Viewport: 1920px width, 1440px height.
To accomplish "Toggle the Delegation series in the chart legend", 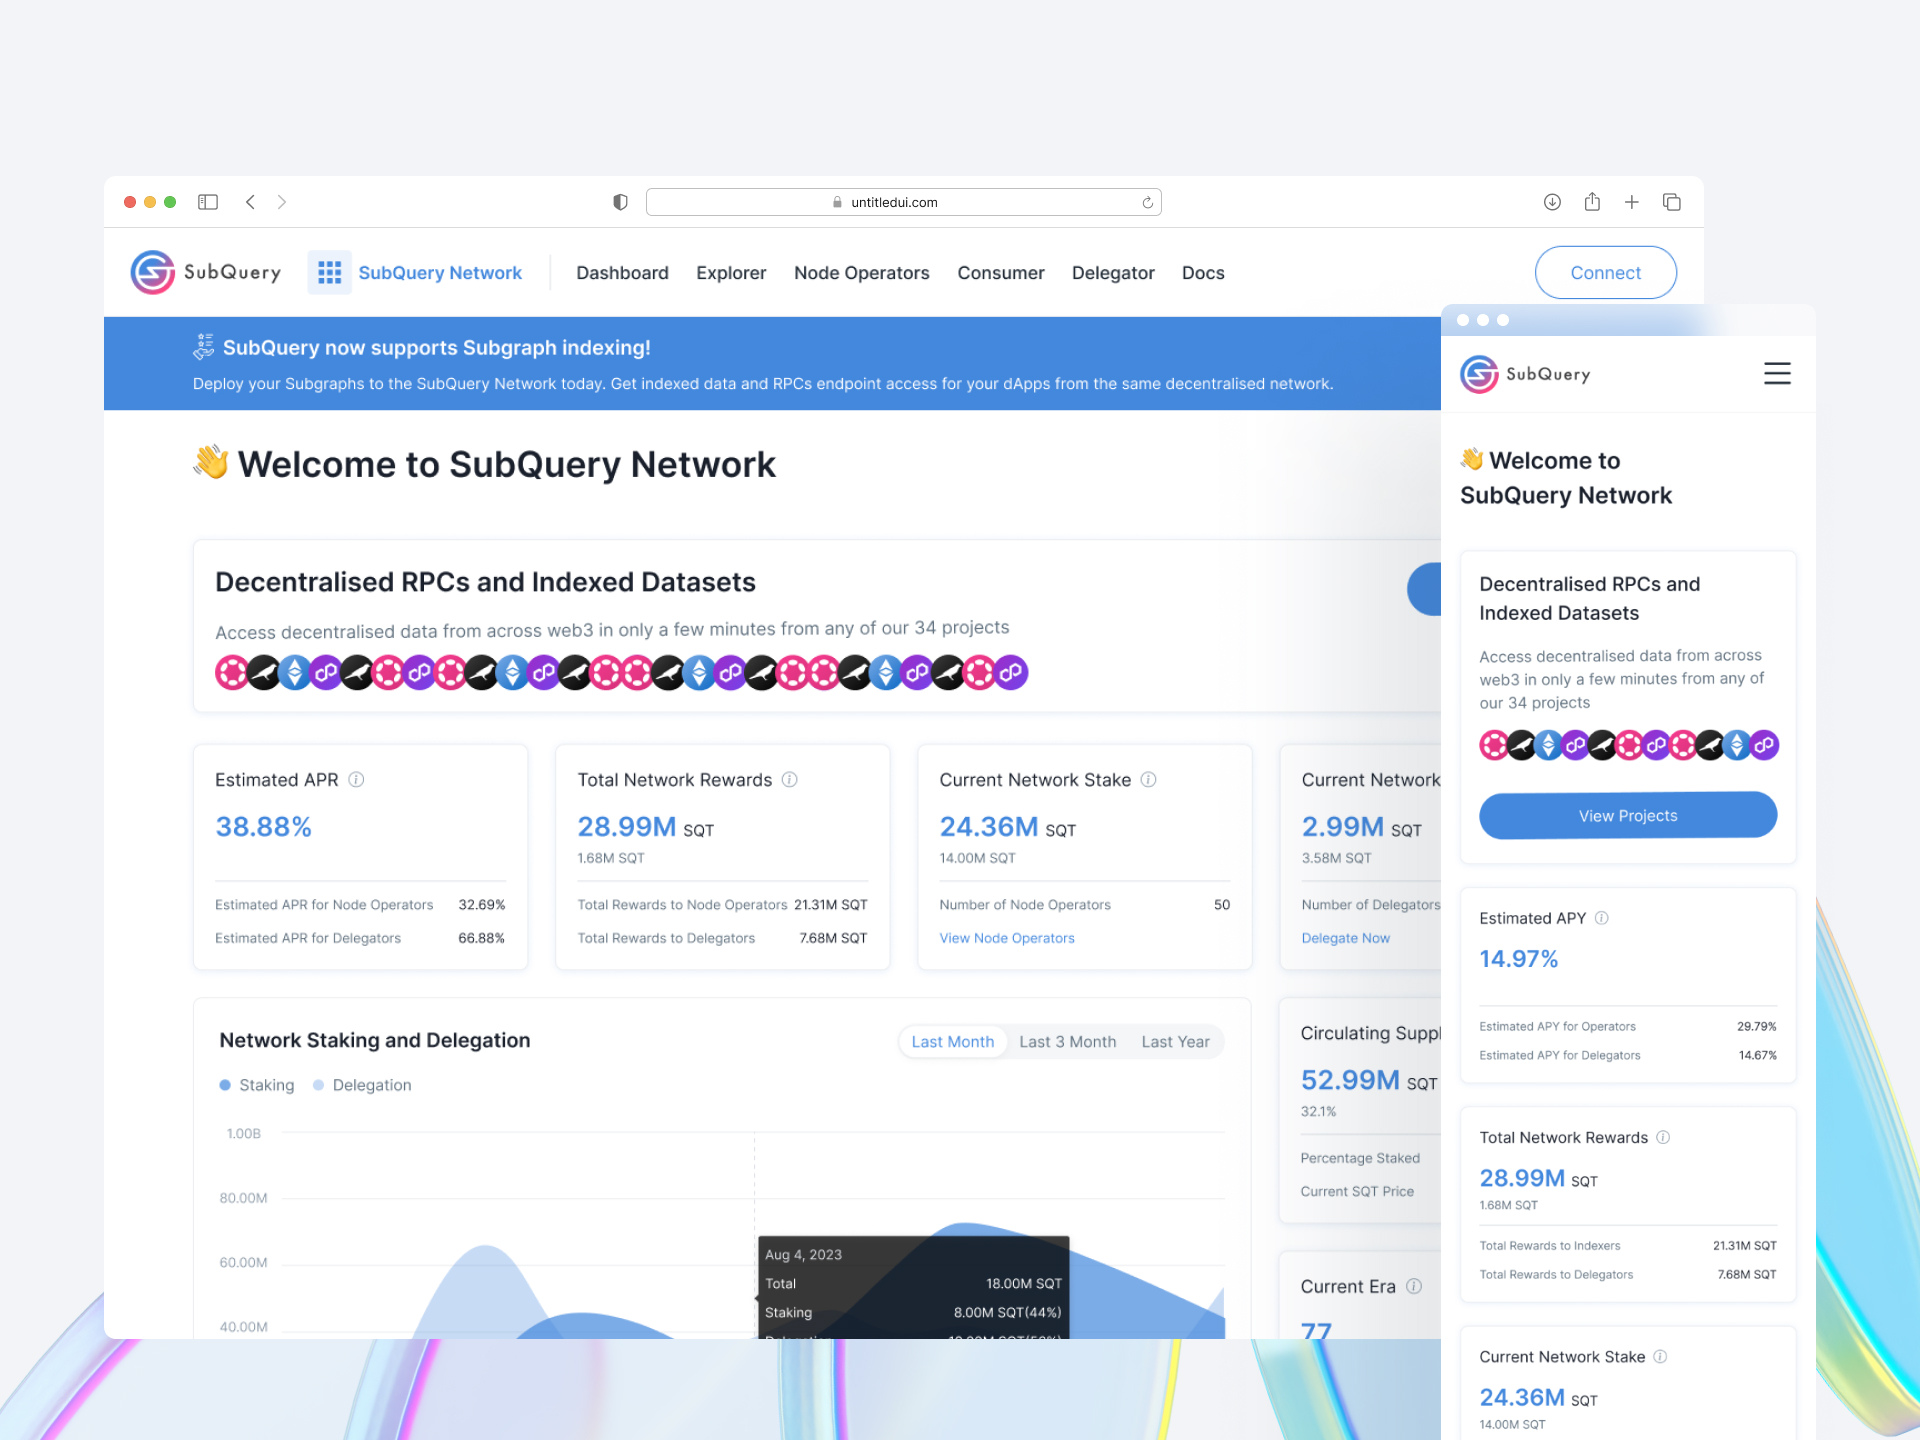I will [x=362, y=1085].
